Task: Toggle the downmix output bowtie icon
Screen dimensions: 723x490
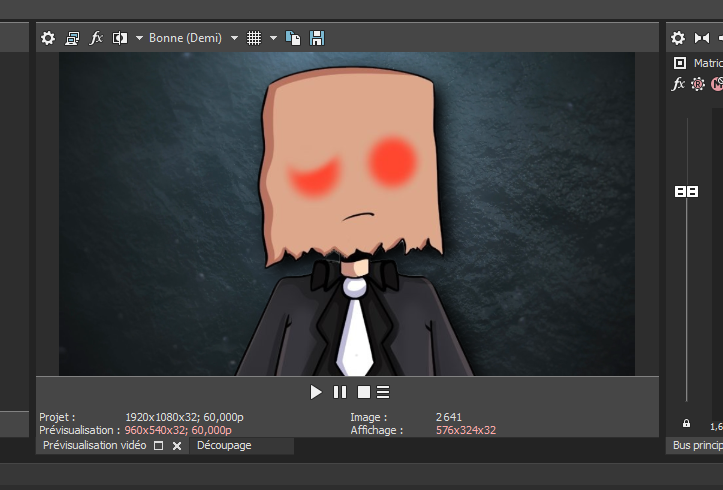Action: pyautogui.click(x=702, y=38)
